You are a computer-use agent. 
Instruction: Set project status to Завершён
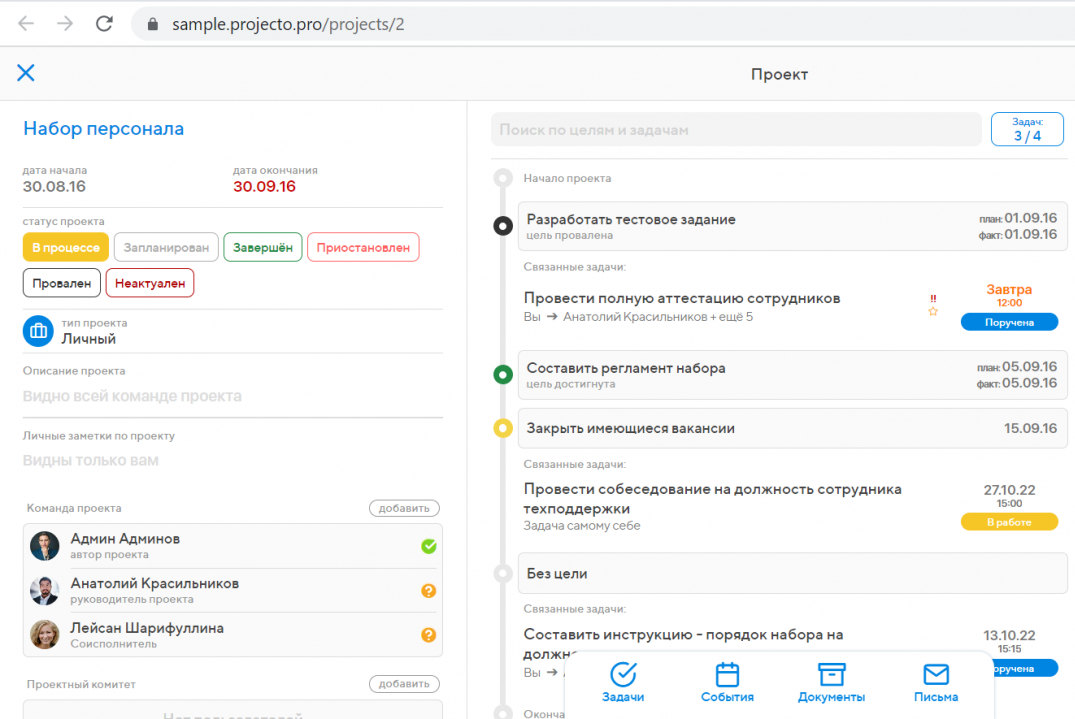point(263,247)
